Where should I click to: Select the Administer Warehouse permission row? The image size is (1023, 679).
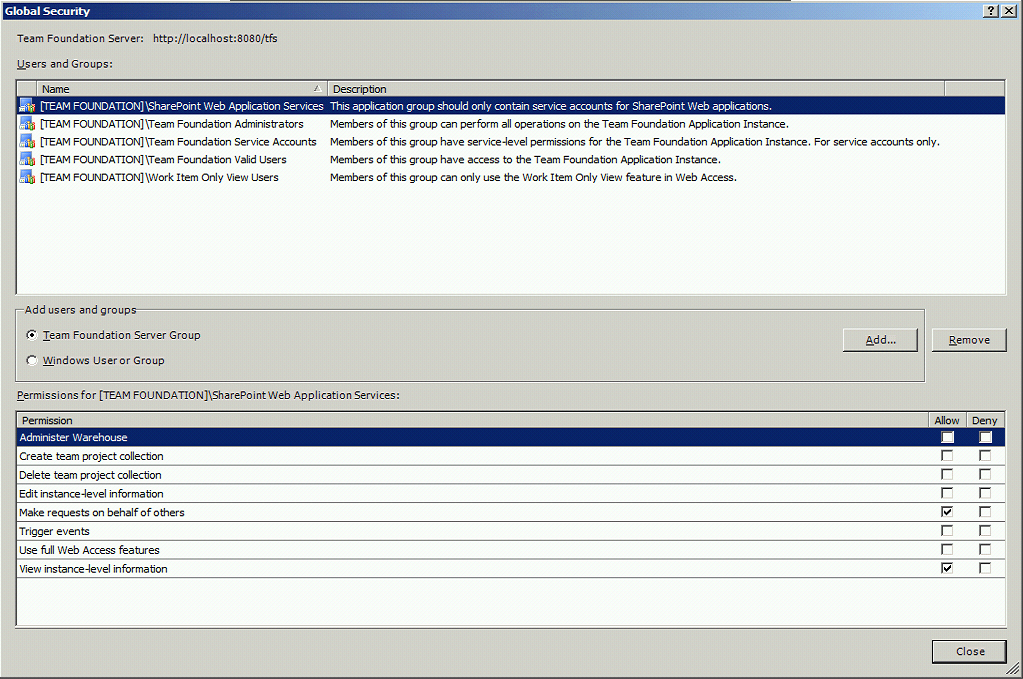[x=511, y=437]
